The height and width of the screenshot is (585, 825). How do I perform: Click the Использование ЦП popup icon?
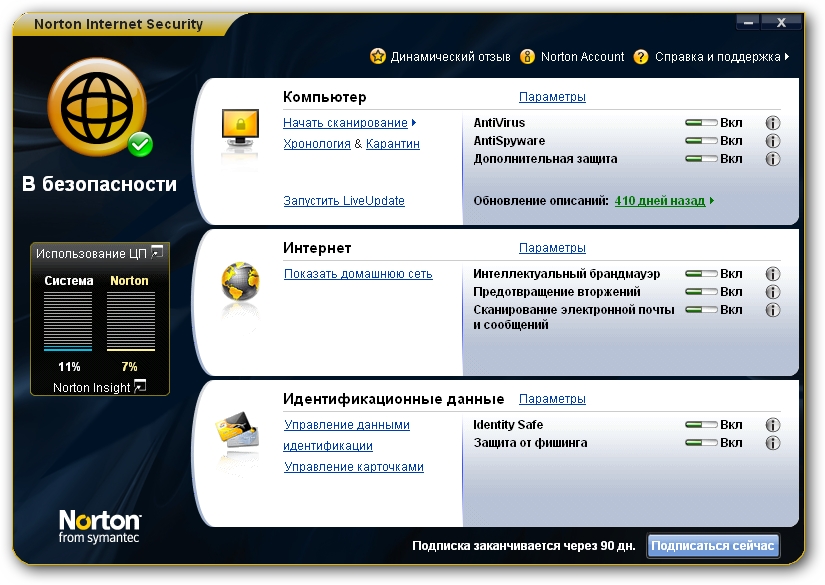157,252
